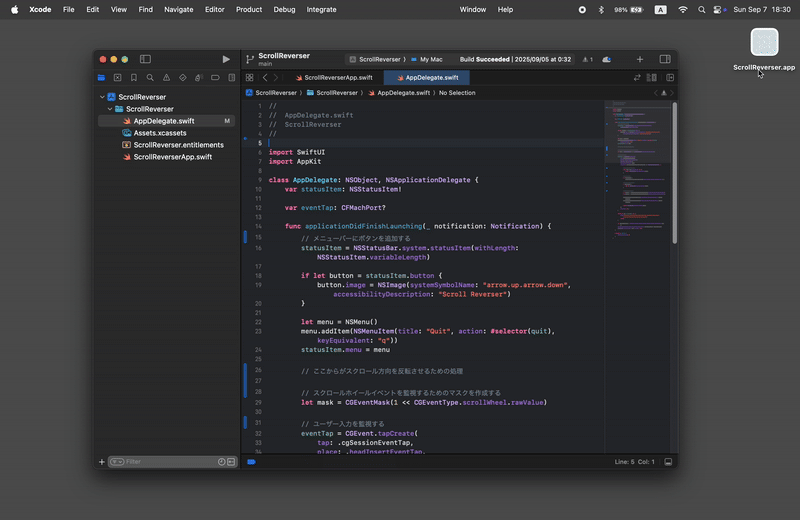Toggle the recent files filter clock icon
The height and width of the screenshot is (520, 800).
tap(221, 462)
